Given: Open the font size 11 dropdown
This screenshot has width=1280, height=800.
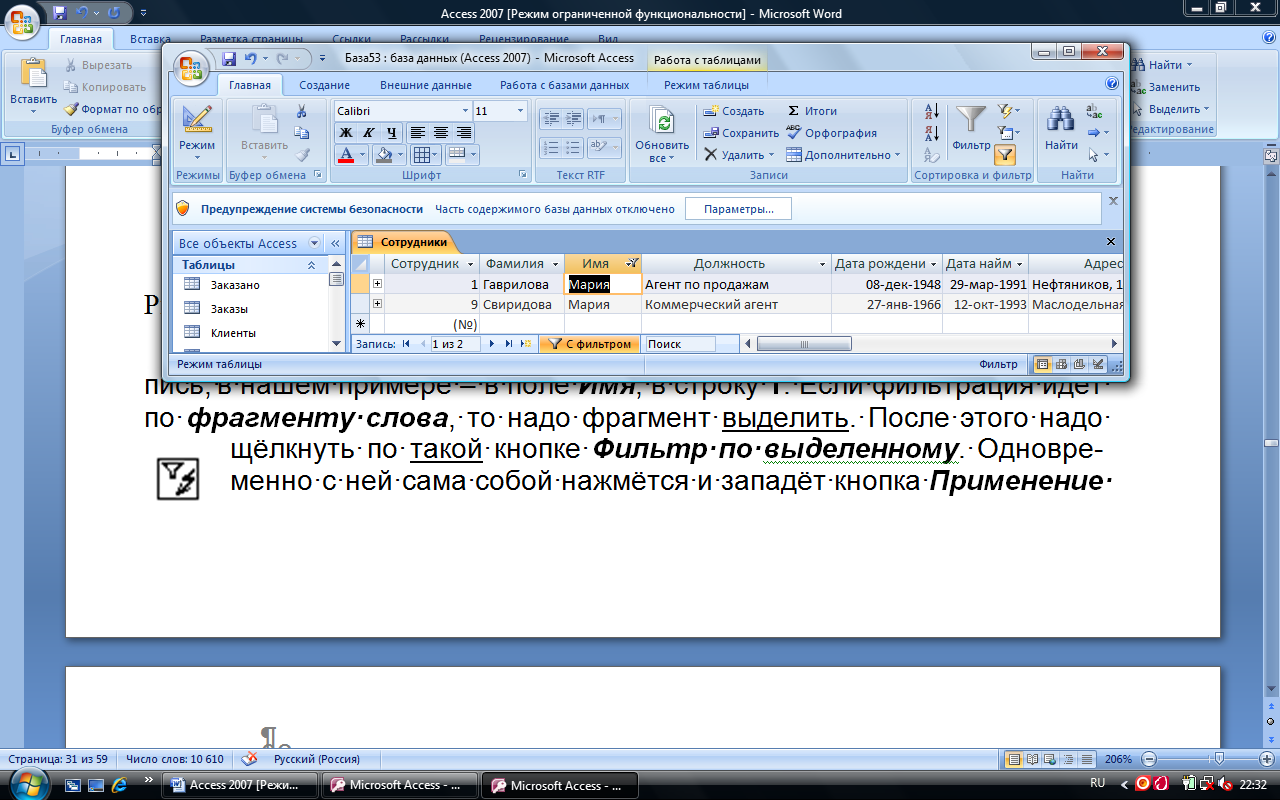Looking at the screenshot, I should [x=520, y=111].
